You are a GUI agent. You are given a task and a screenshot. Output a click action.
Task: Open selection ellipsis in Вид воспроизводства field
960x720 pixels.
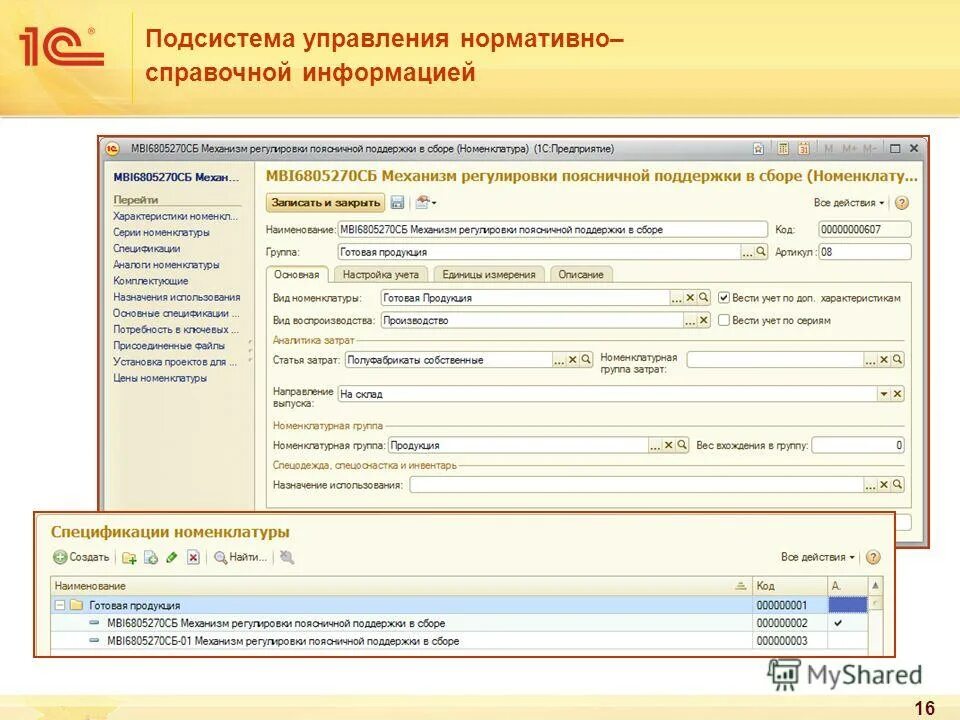[689, 320]
